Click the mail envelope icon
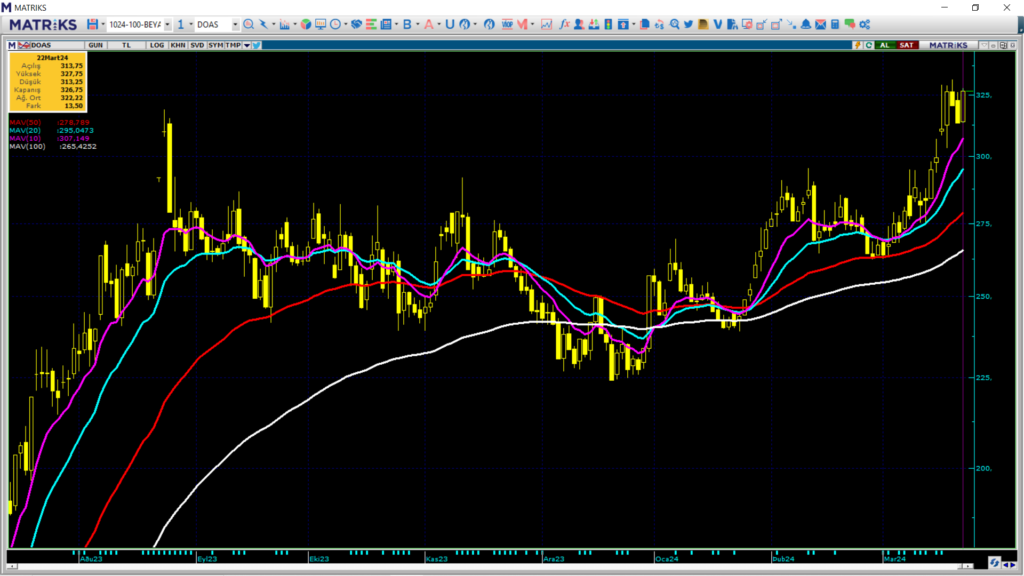 click(x=820, y=24)
